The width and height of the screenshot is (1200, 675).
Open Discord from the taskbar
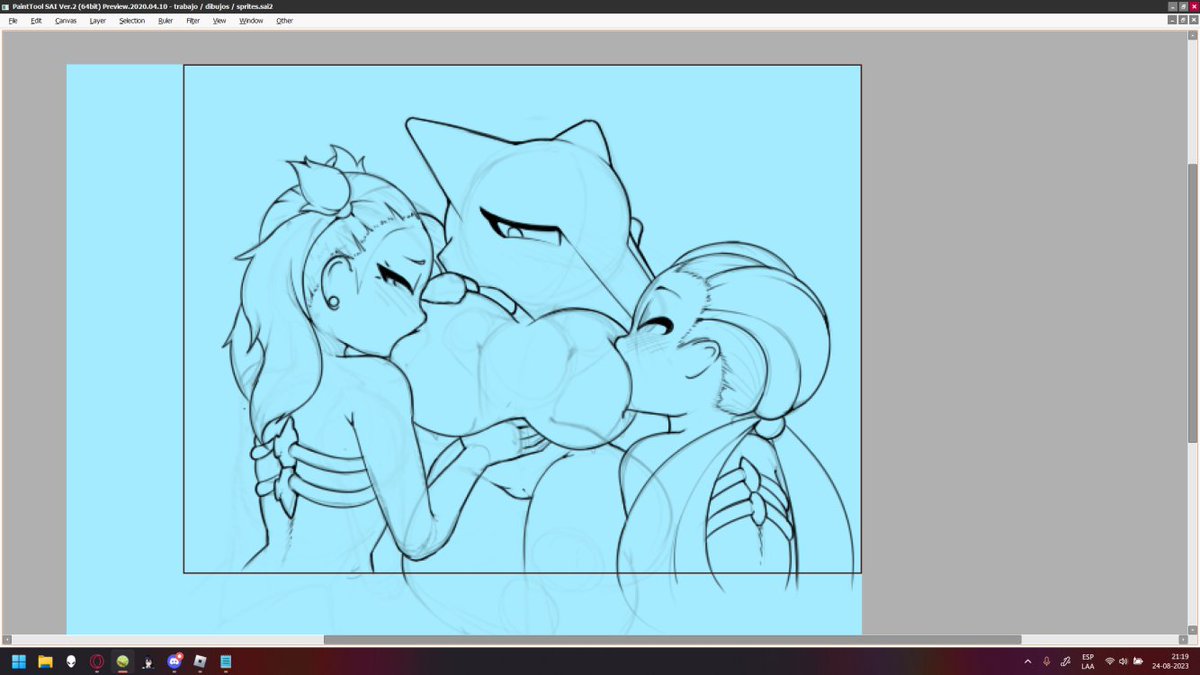click(175, 661)
